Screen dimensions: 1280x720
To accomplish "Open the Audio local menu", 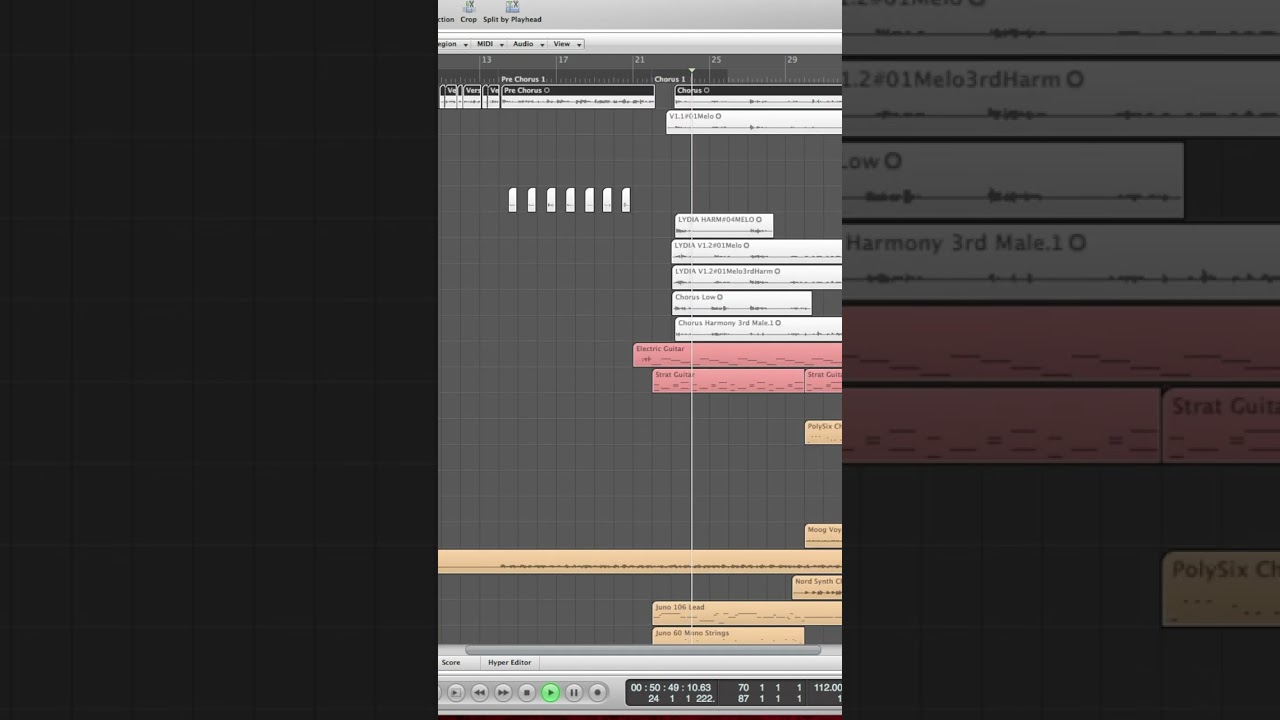I will coord(528,44).
